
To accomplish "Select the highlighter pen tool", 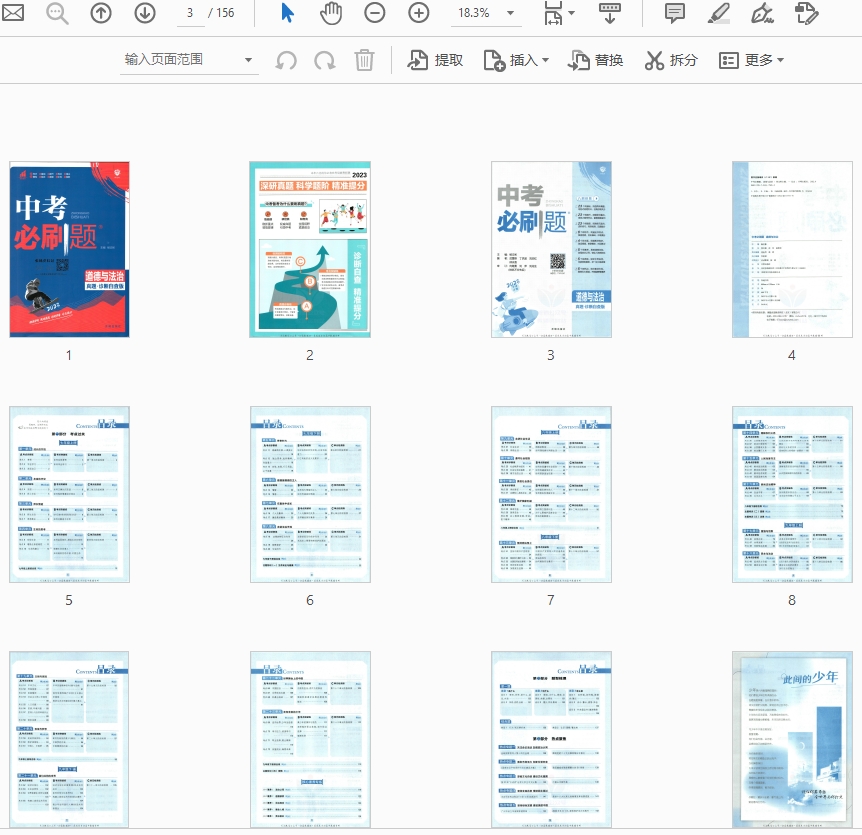I will pyautogui.click(x=719, y=13).
